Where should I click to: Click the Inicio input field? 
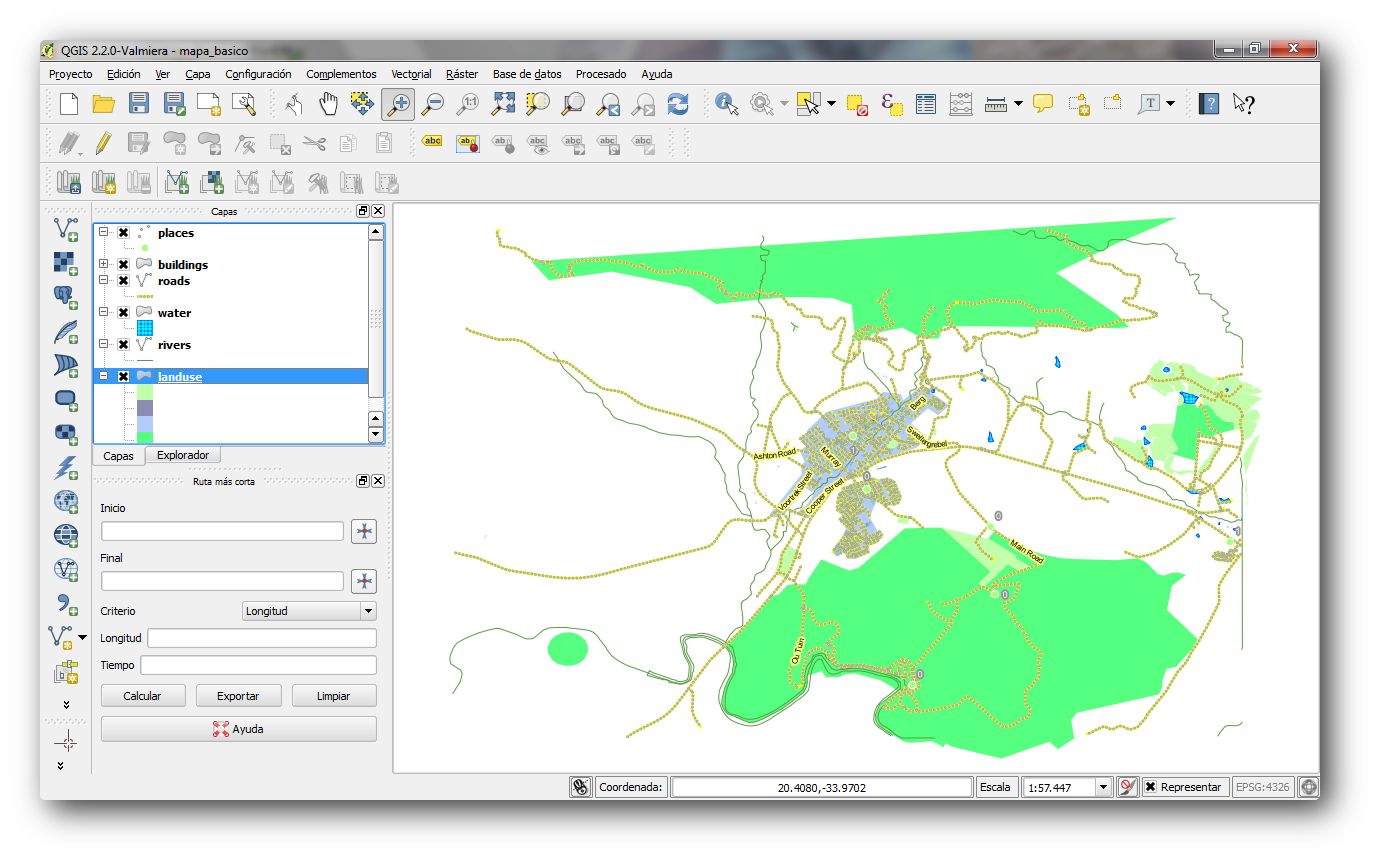pos(222,531)
